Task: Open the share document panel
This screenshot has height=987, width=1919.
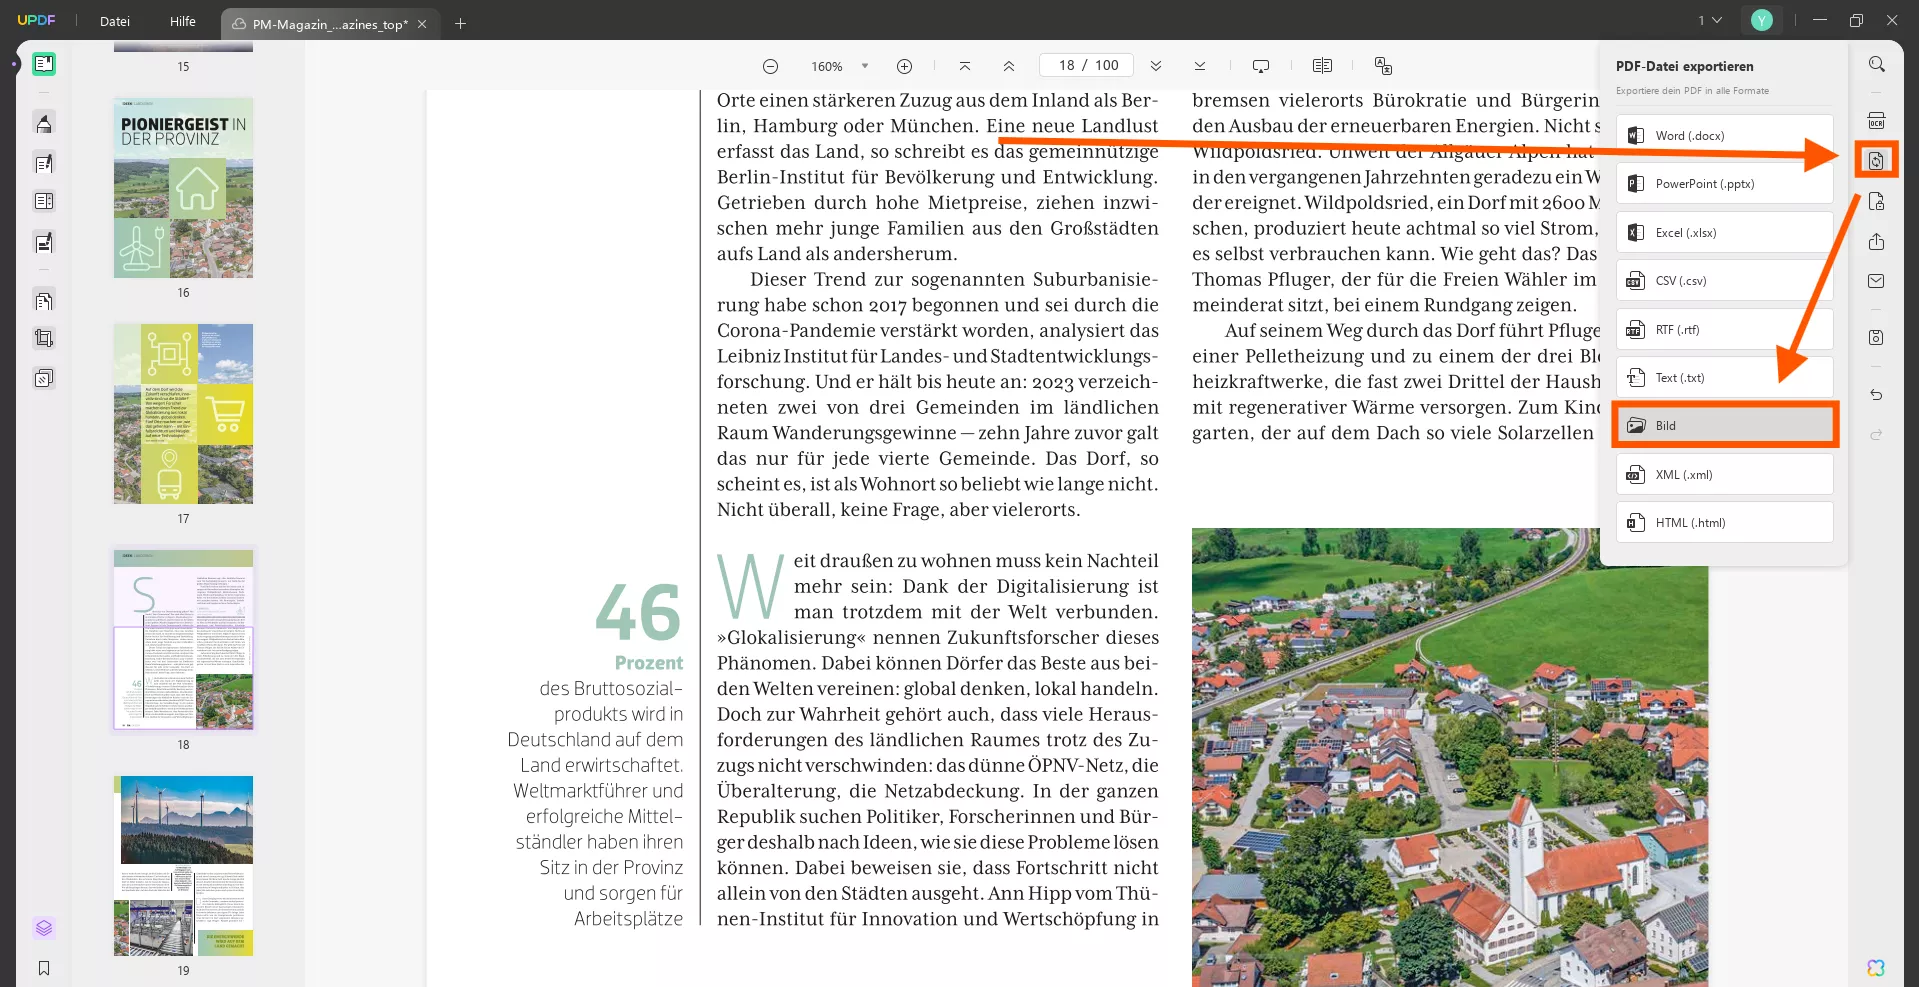Action: pos(1877,242)
